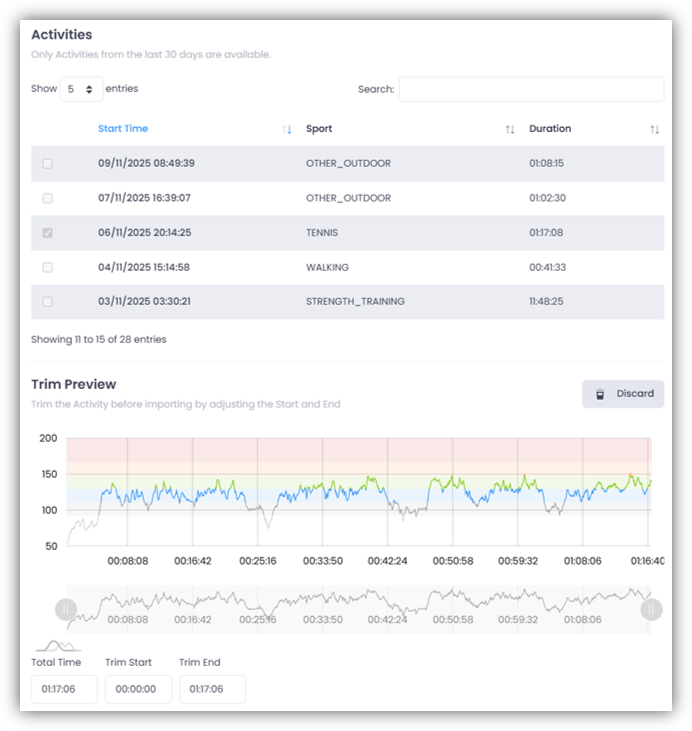Select the 09/11/2025 OTHER_OUTDOOR activity checkbox
692x731 pixels.
click(x=47, y=164)
